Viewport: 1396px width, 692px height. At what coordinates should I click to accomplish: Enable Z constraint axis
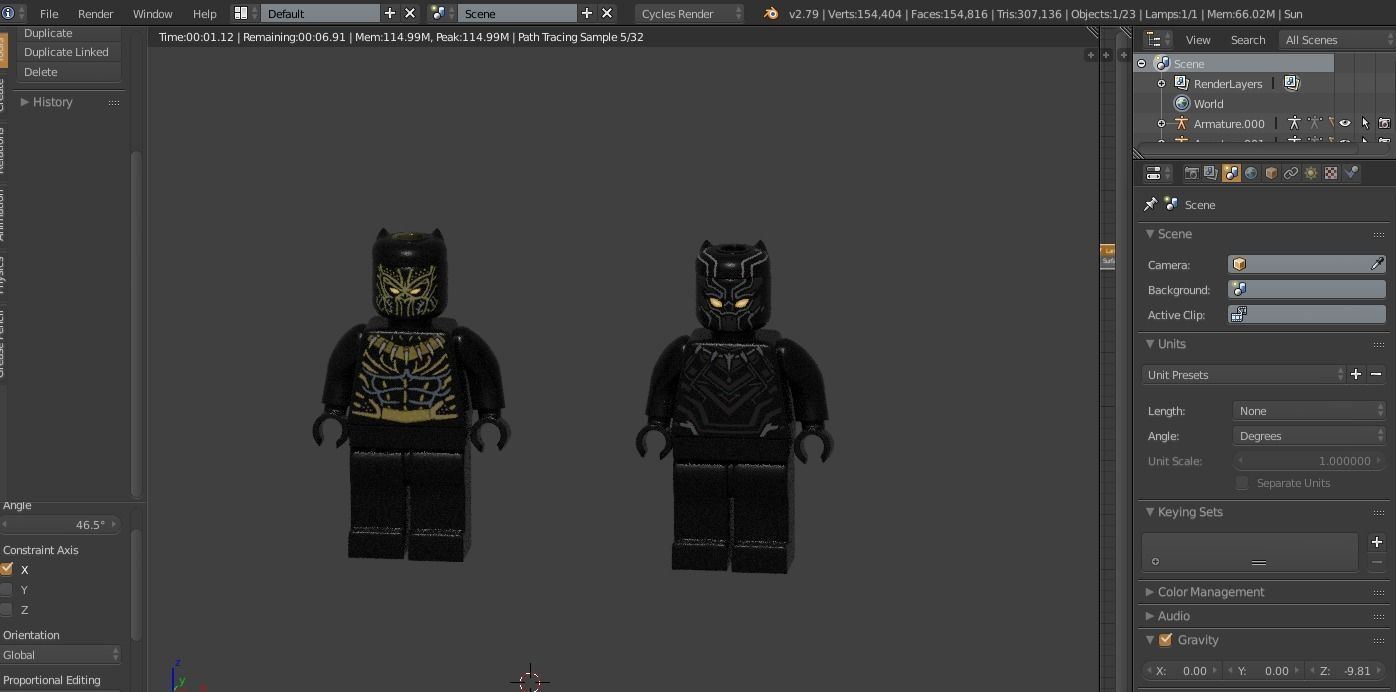pyautogui.click(x=7, y=609)
